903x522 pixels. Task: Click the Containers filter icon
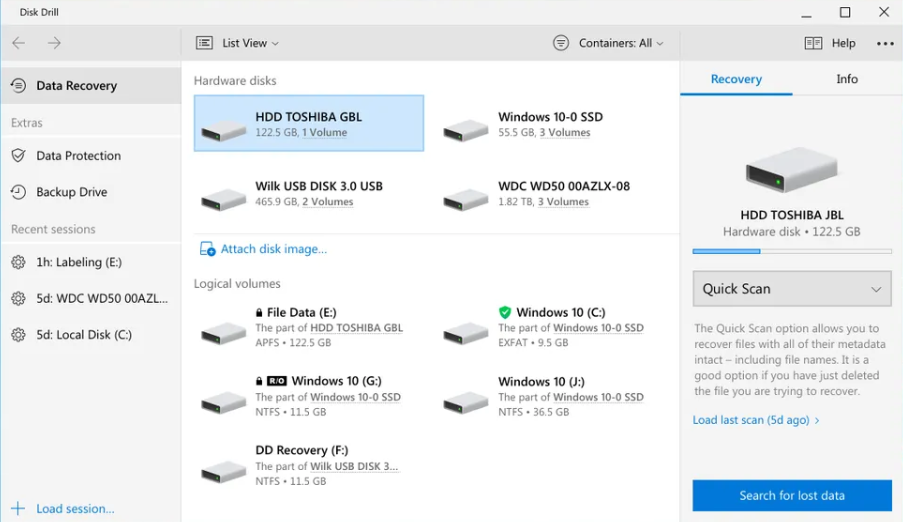pos(561,43)
